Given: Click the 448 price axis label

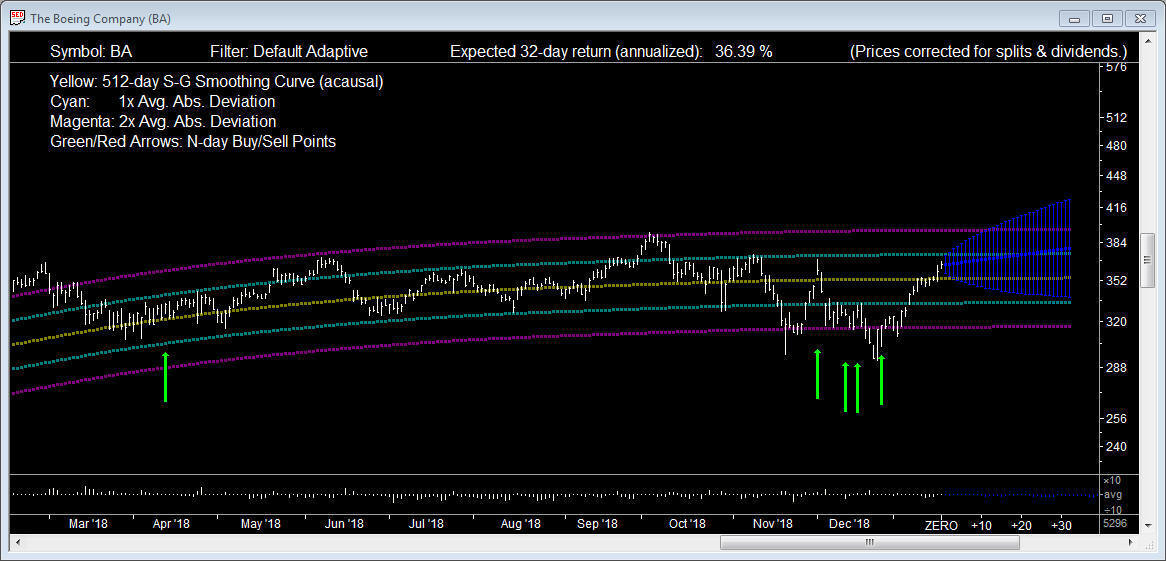Looking at the screenshot, I should click(1117, 176).
